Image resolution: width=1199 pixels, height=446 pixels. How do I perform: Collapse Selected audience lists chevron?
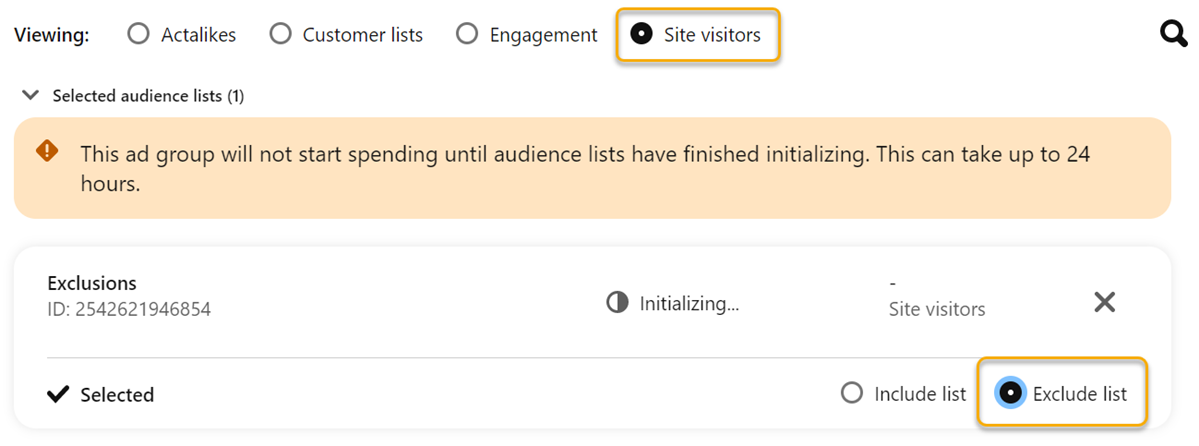pyautogui.click(x=32, y=96)
